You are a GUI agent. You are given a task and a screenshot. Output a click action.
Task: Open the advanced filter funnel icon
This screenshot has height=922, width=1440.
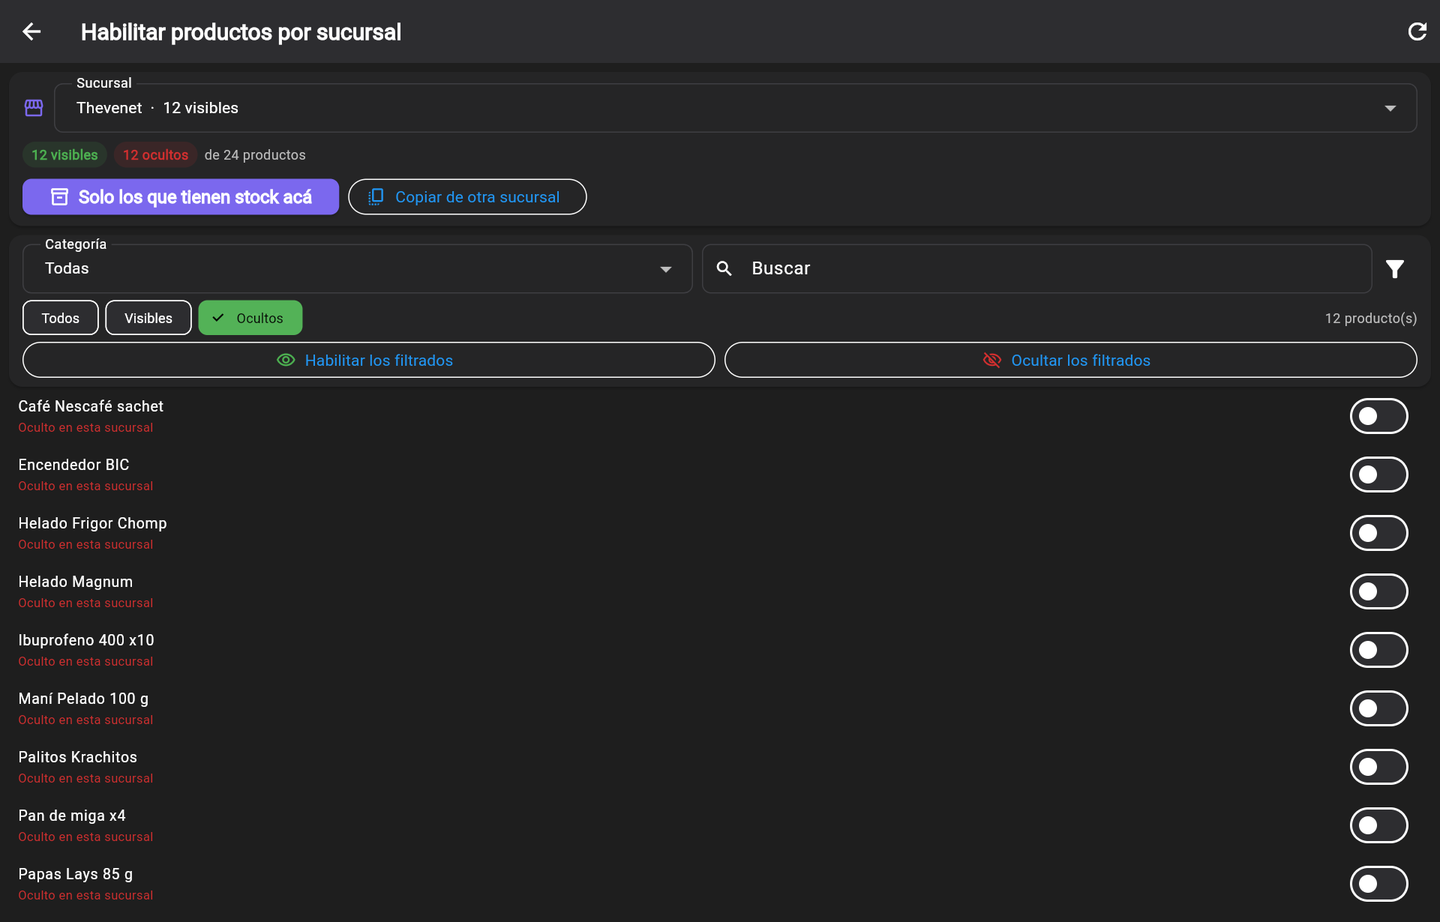click(1395, 269)
